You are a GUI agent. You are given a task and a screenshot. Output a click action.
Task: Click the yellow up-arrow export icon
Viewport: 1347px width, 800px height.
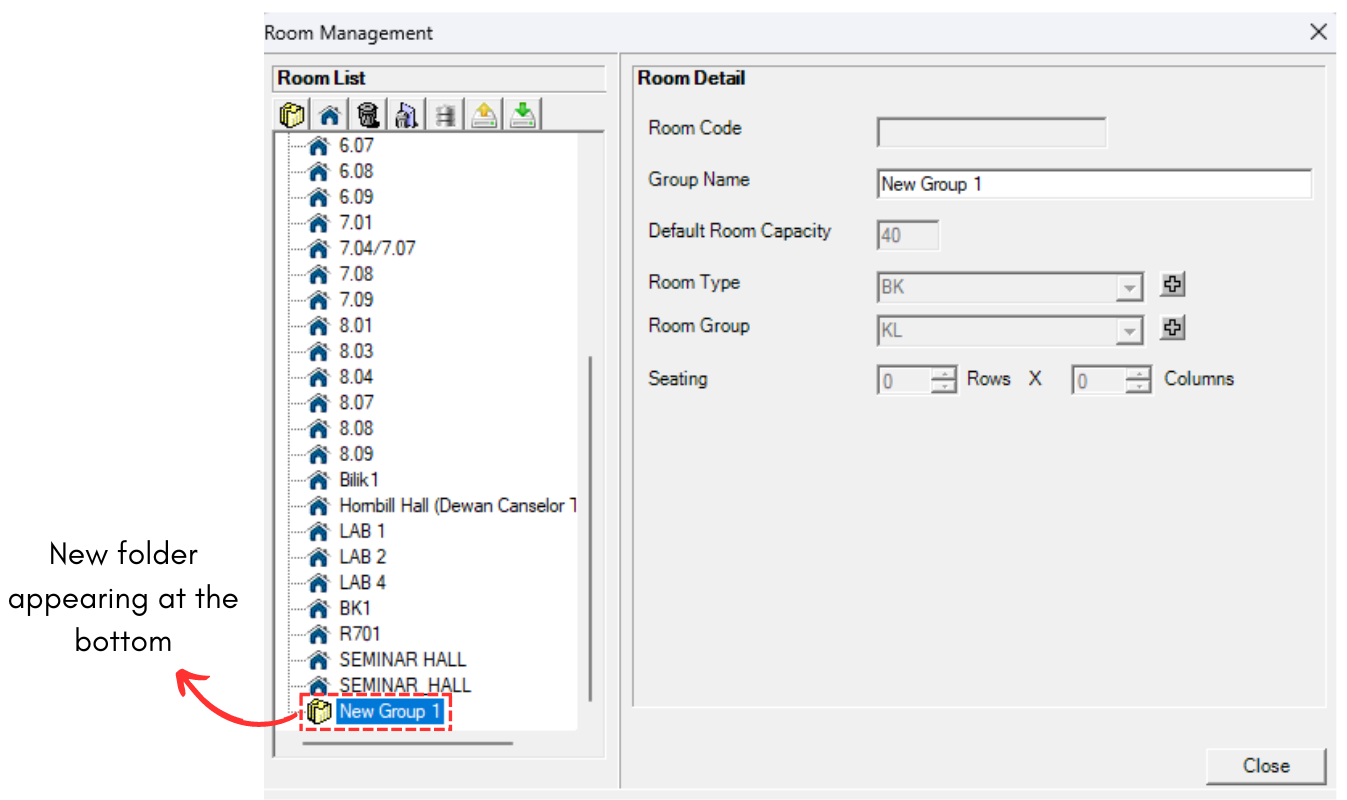click(x=484, y=115)
